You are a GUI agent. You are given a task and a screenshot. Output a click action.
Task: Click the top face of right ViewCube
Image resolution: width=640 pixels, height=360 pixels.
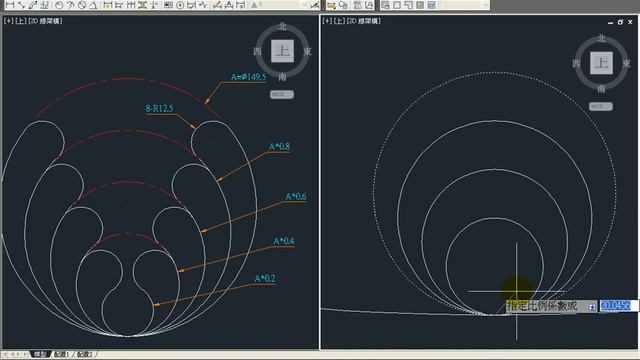[601, 63]
